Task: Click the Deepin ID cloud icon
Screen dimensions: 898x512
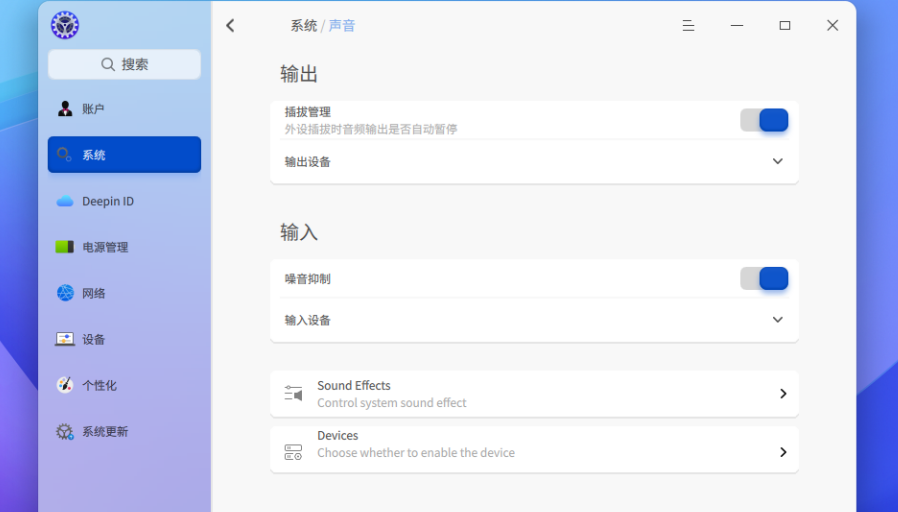Action: tap(65, 201)
